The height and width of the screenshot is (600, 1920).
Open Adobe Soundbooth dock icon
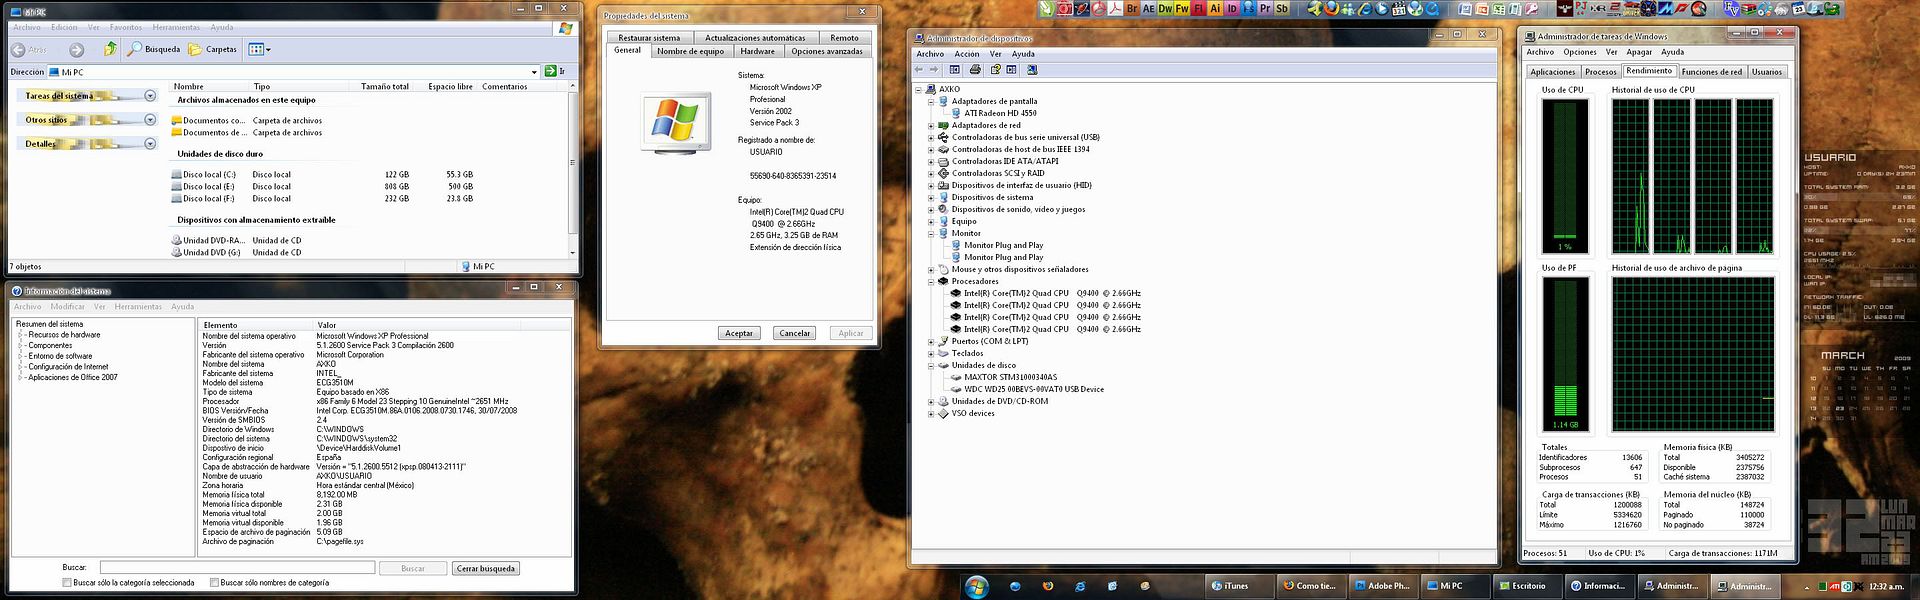coord(1282,8)
